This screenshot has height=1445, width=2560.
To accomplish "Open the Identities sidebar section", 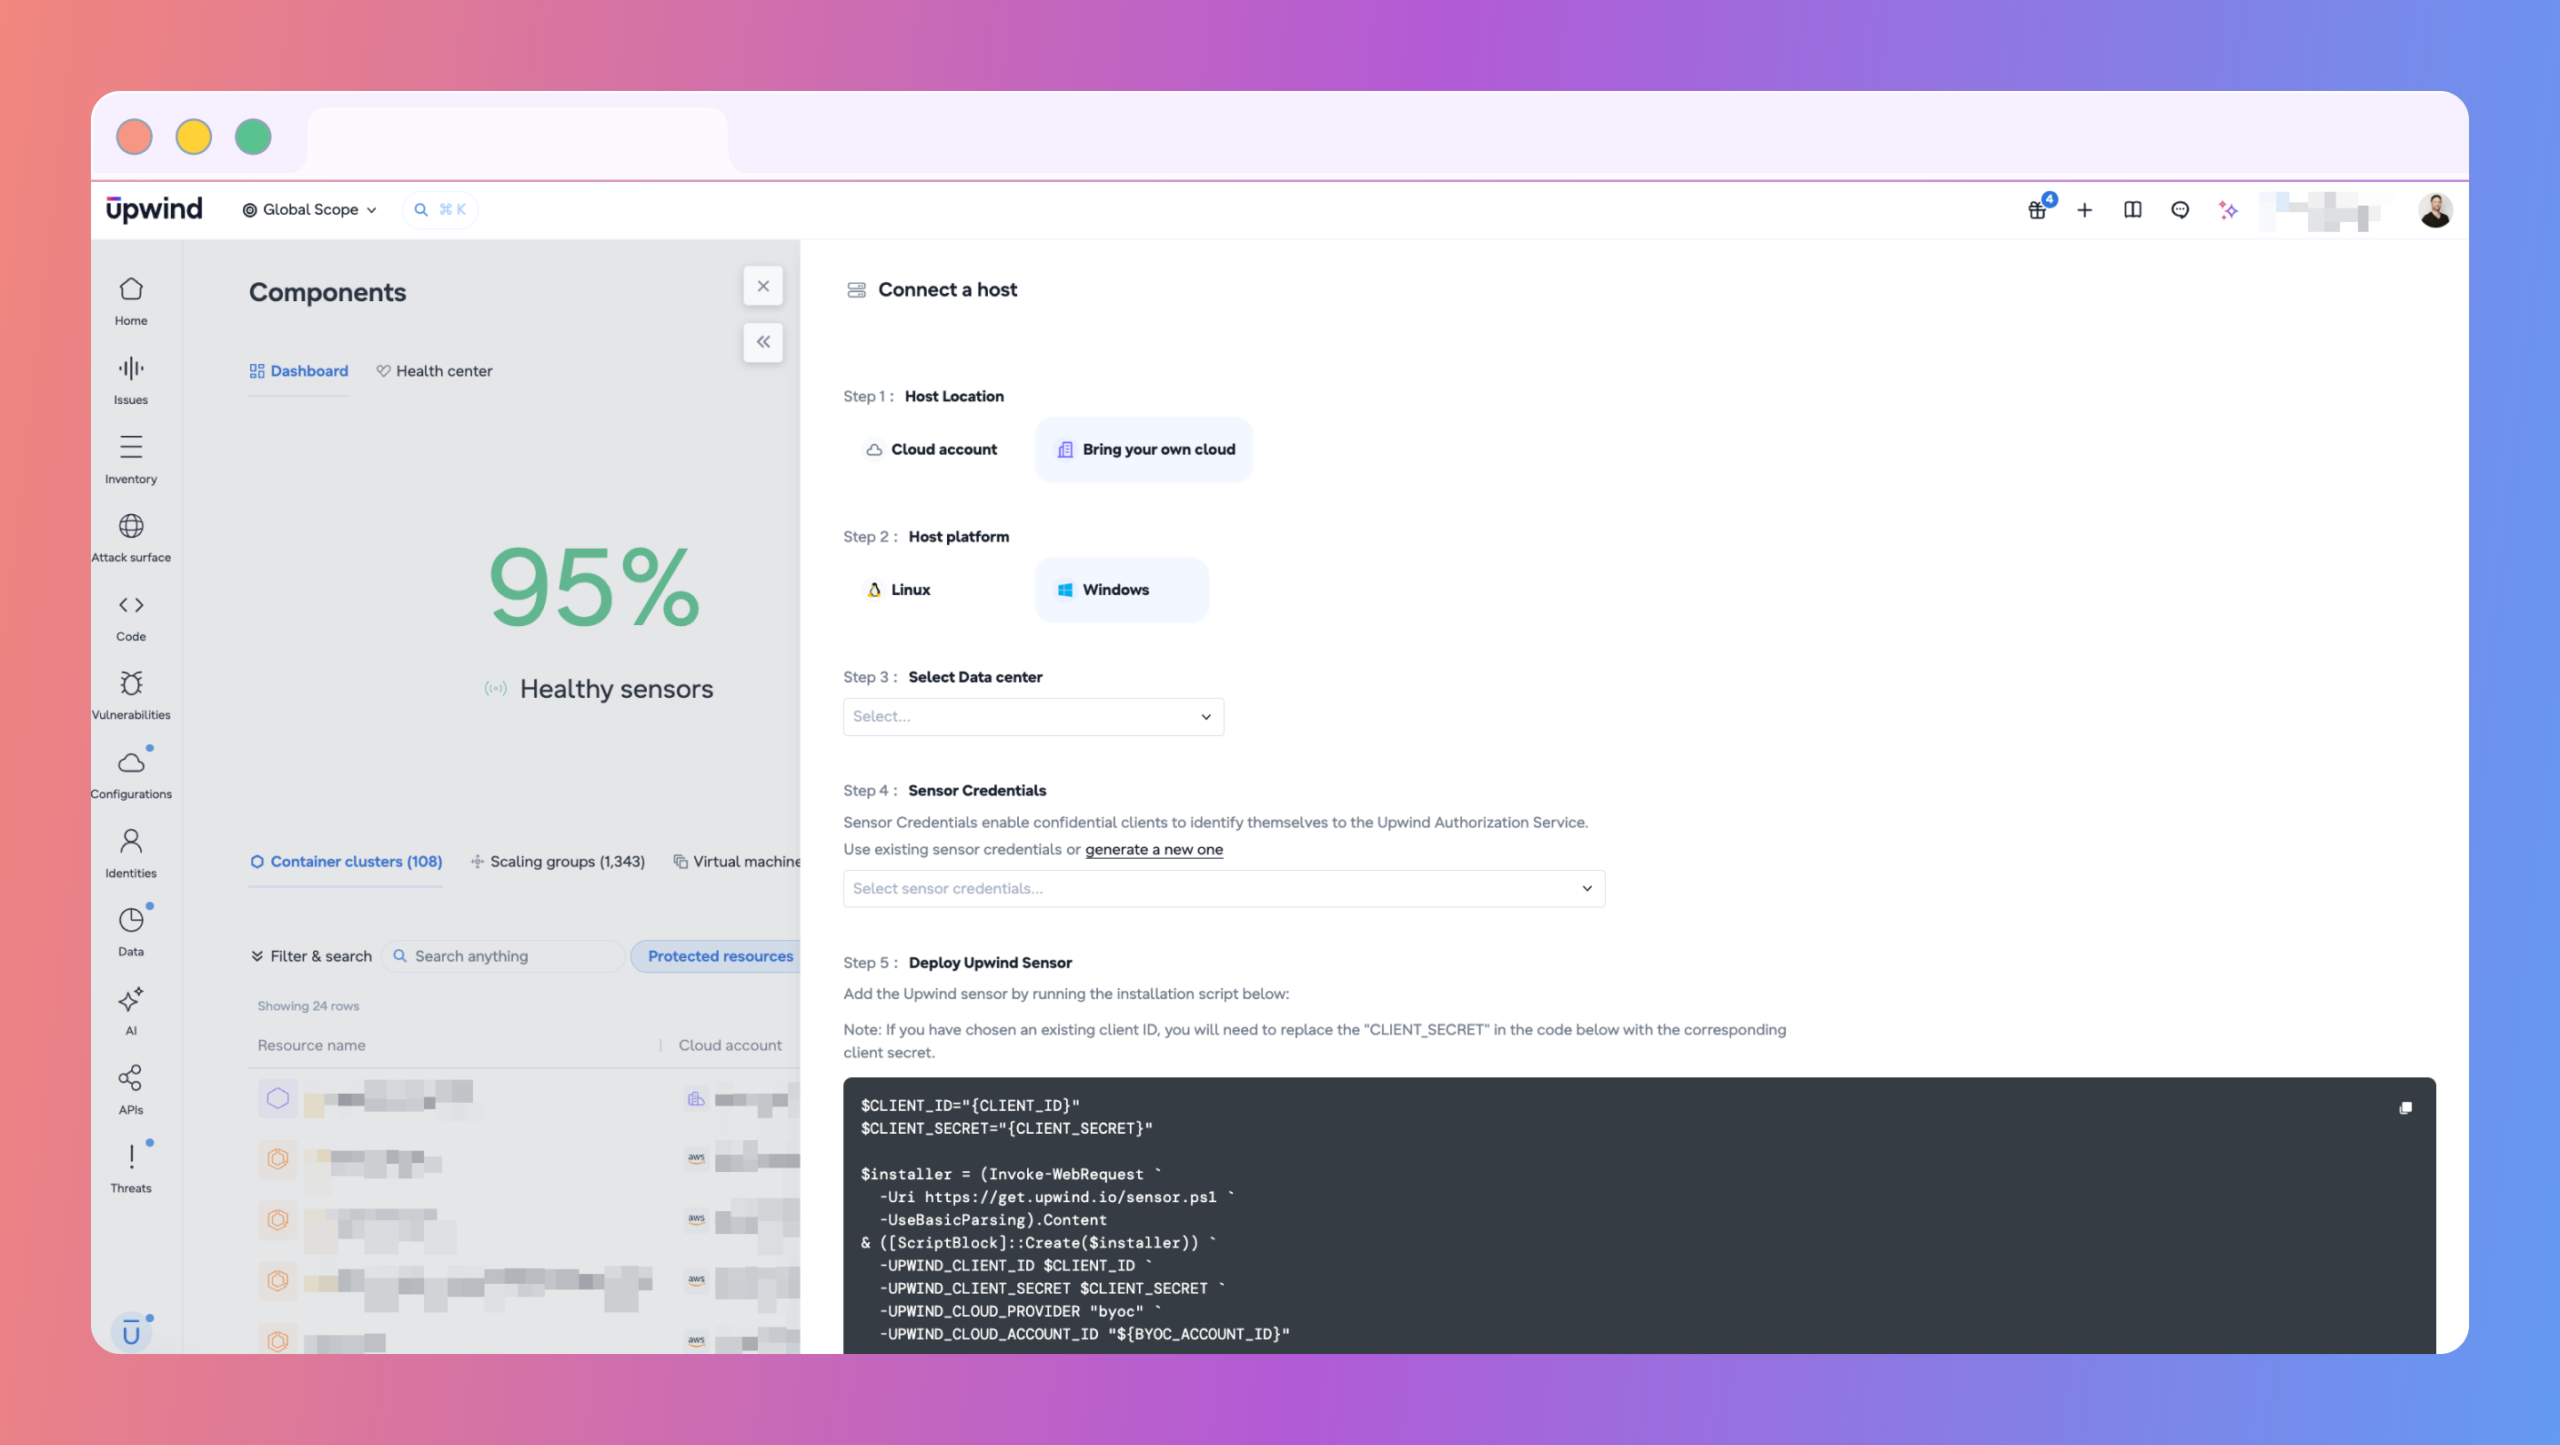I will pos(131,853).
